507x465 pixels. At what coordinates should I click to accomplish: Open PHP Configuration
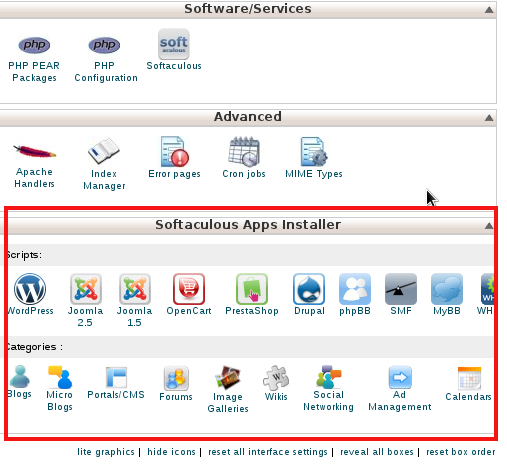point(104,45)
